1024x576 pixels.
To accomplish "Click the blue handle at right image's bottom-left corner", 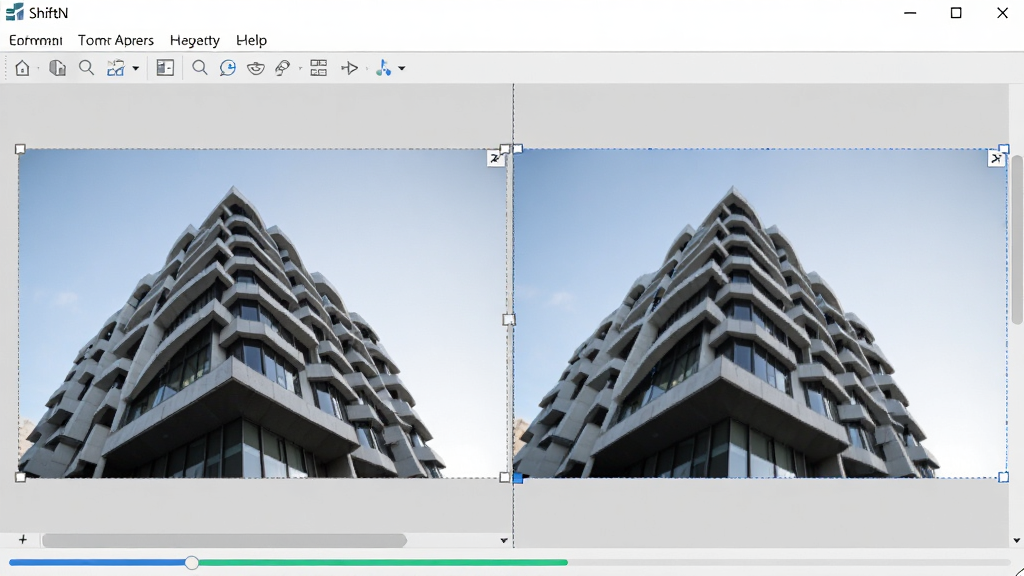I will [518, 478].
